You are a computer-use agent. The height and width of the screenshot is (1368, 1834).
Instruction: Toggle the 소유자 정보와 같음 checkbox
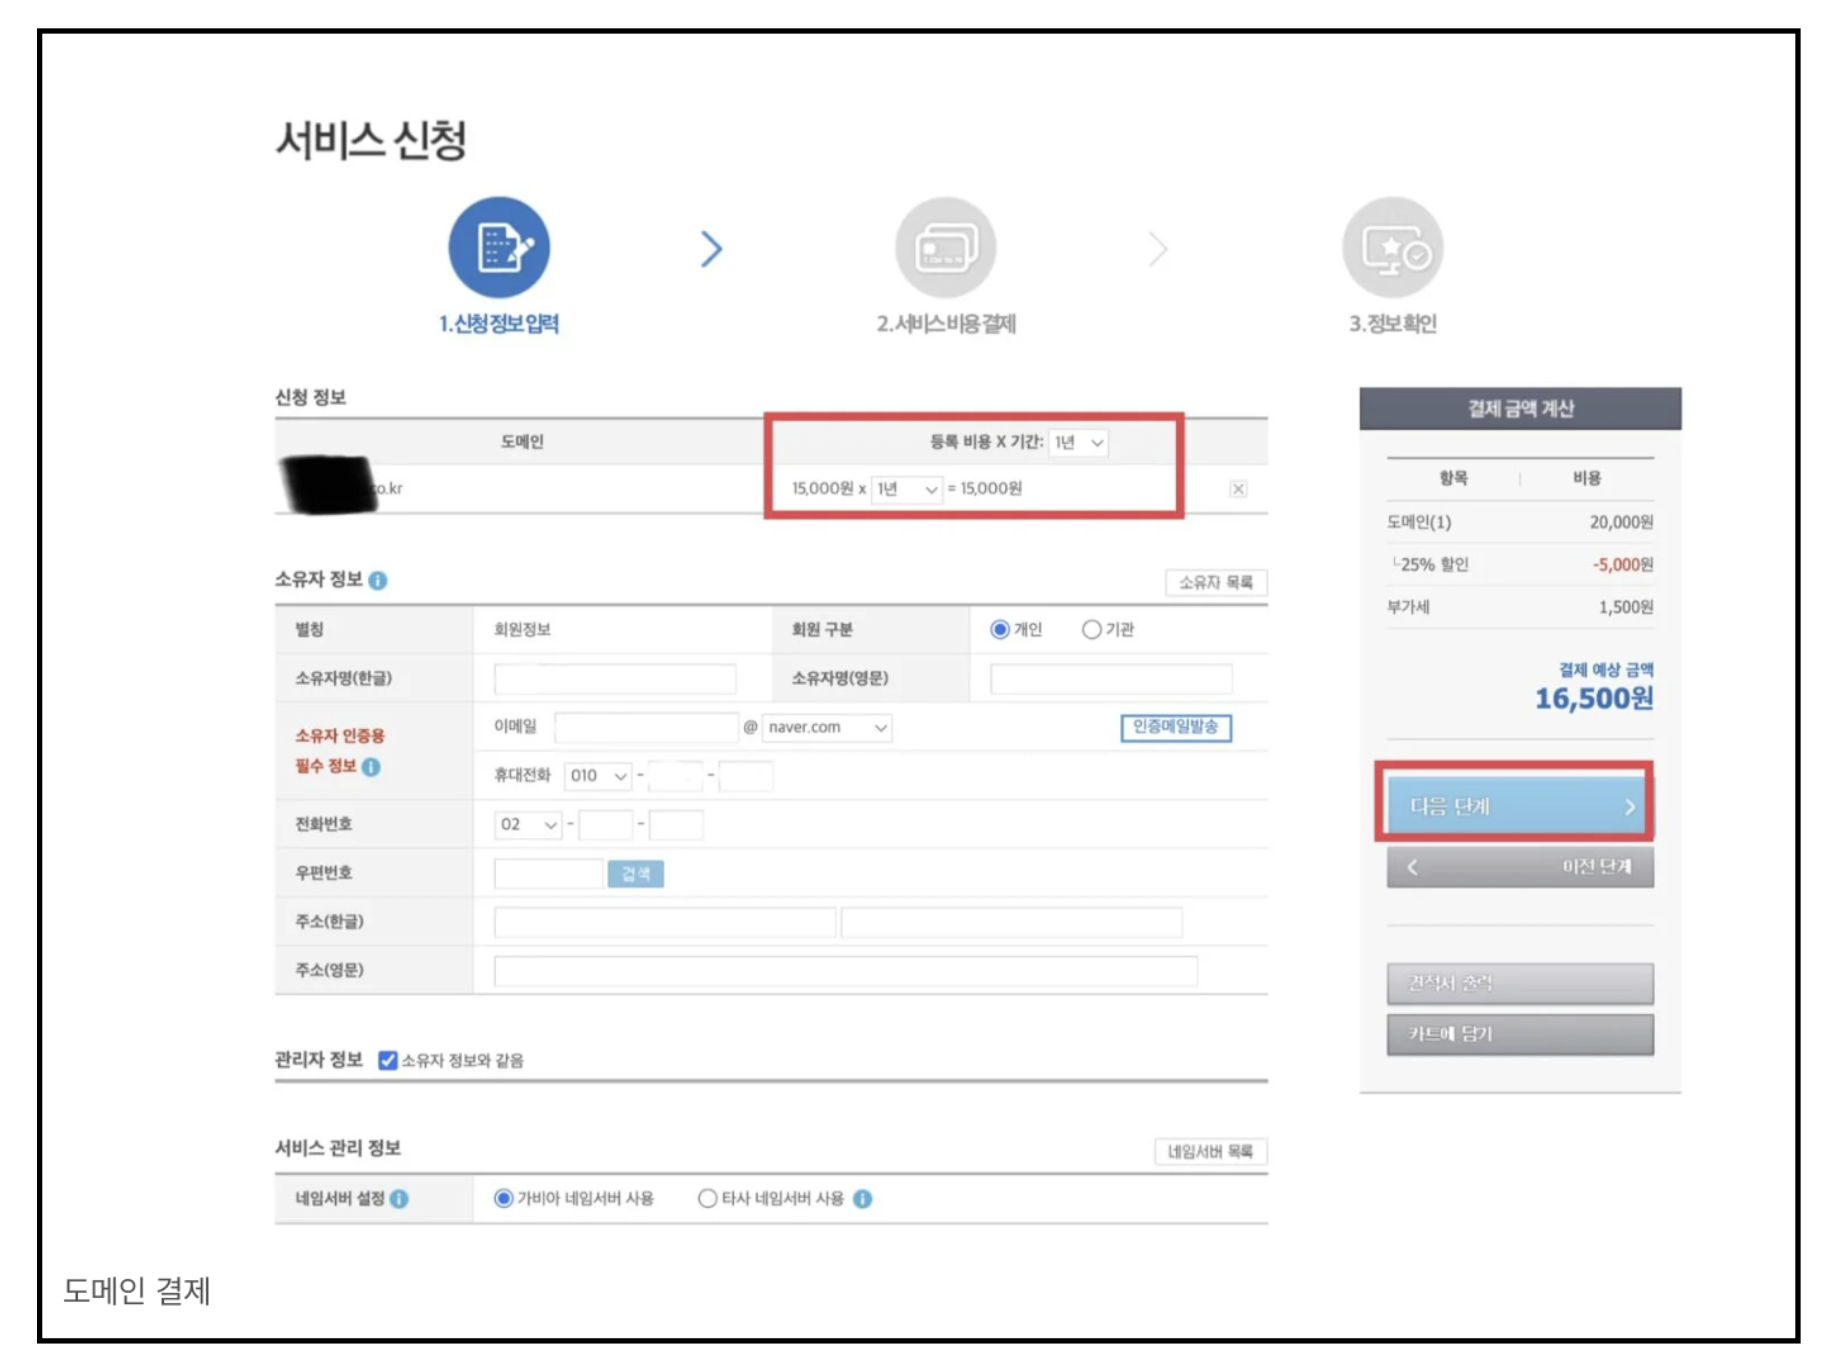coord(388,1060)
